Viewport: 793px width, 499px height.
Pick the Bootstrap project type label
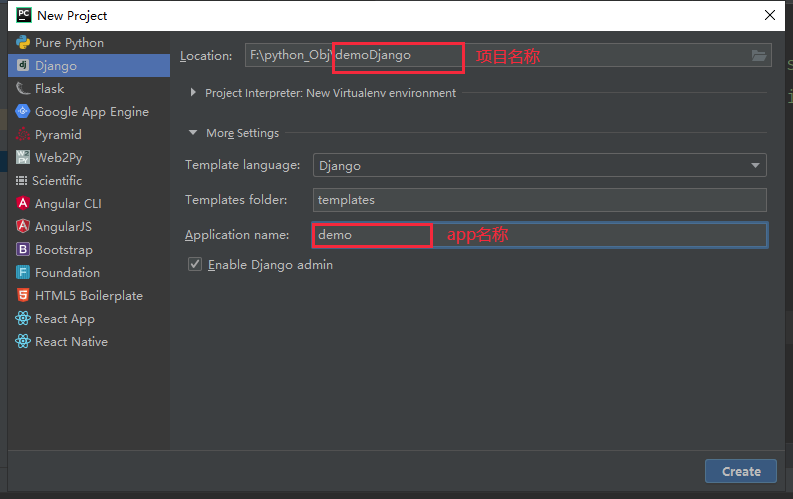[x=64, y=249]
